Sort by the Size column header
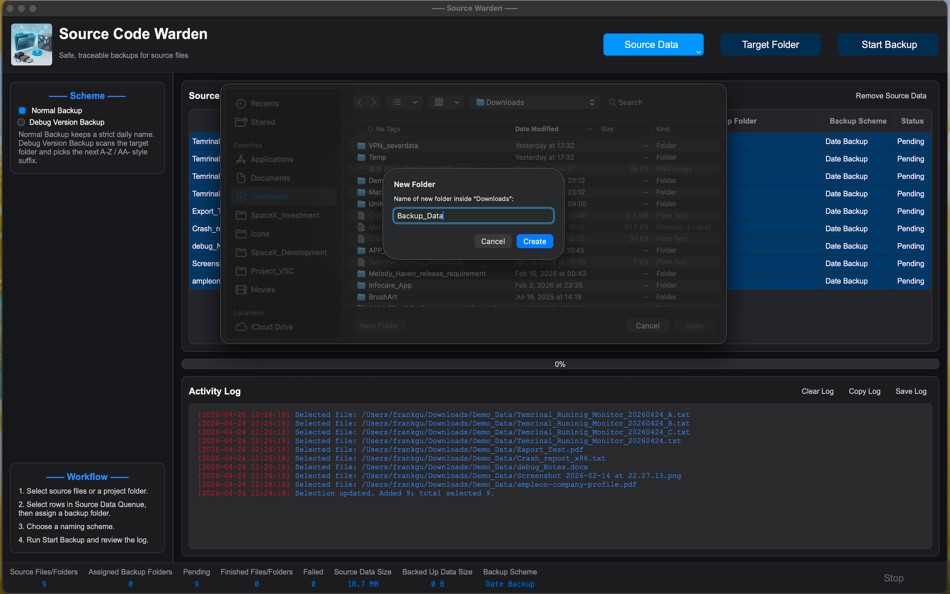This screenshot has width=950, height=594. pos(607,129)
